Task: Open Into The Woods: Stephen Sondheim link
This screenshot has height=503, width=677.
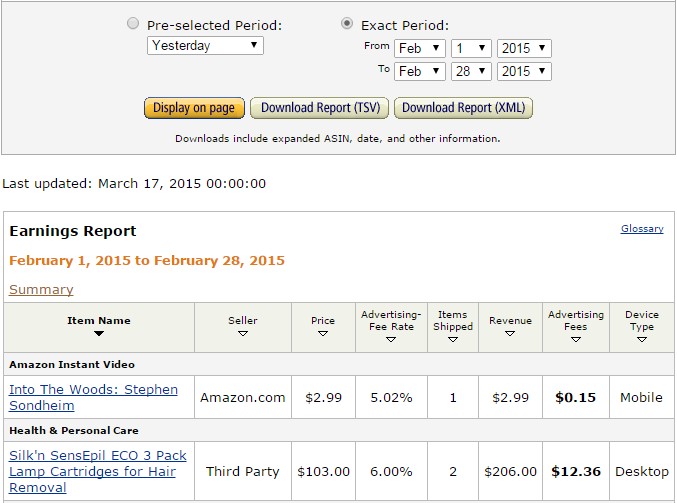Action: [93, 397]
